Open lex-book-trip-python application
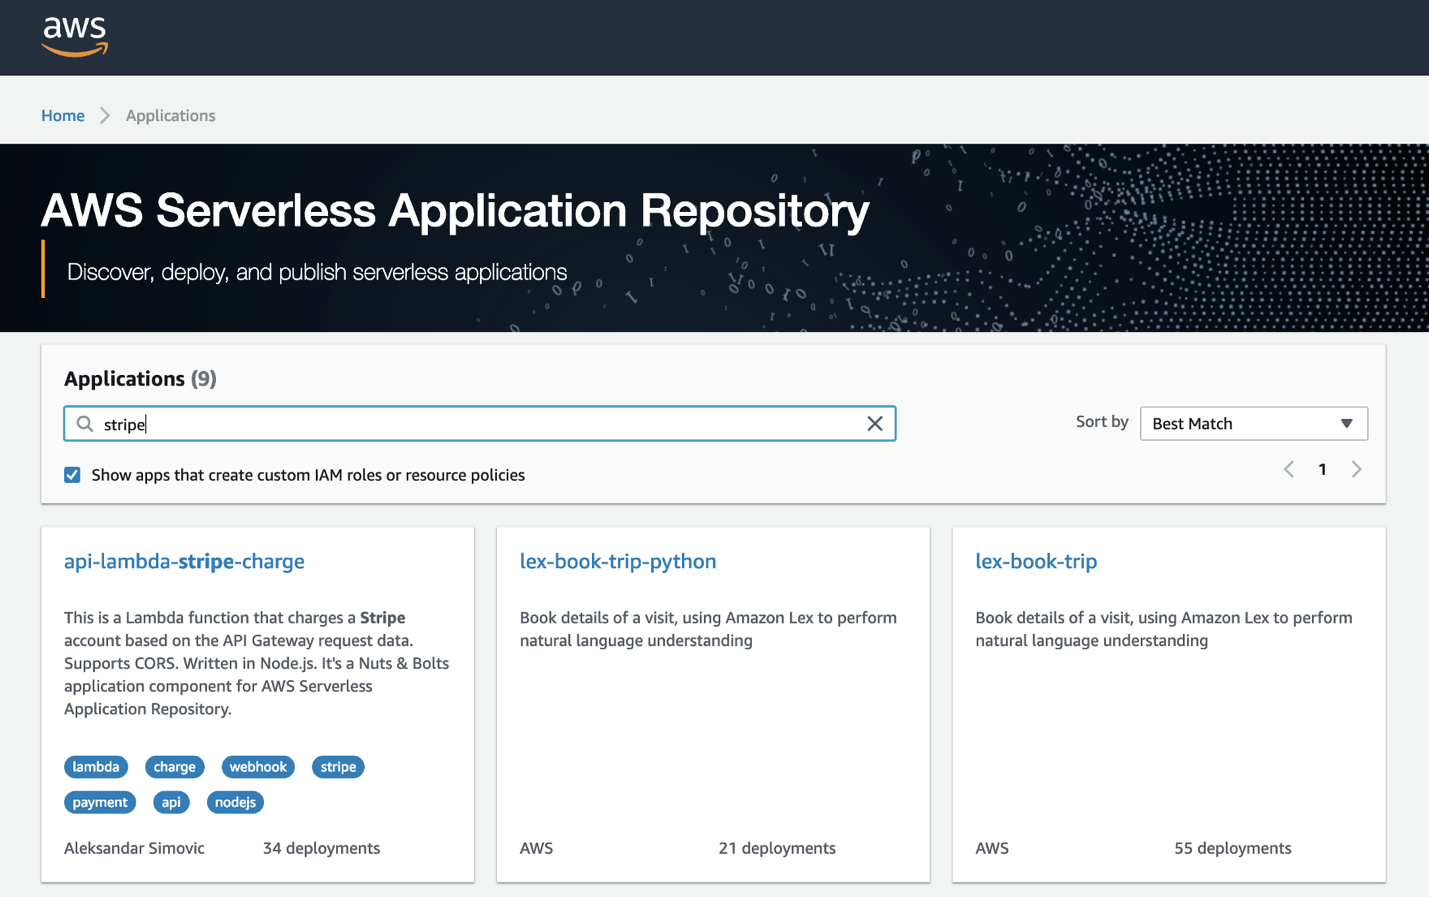Screen dimensions: 1429x897 pyautogui.click(x=618, y=561)
